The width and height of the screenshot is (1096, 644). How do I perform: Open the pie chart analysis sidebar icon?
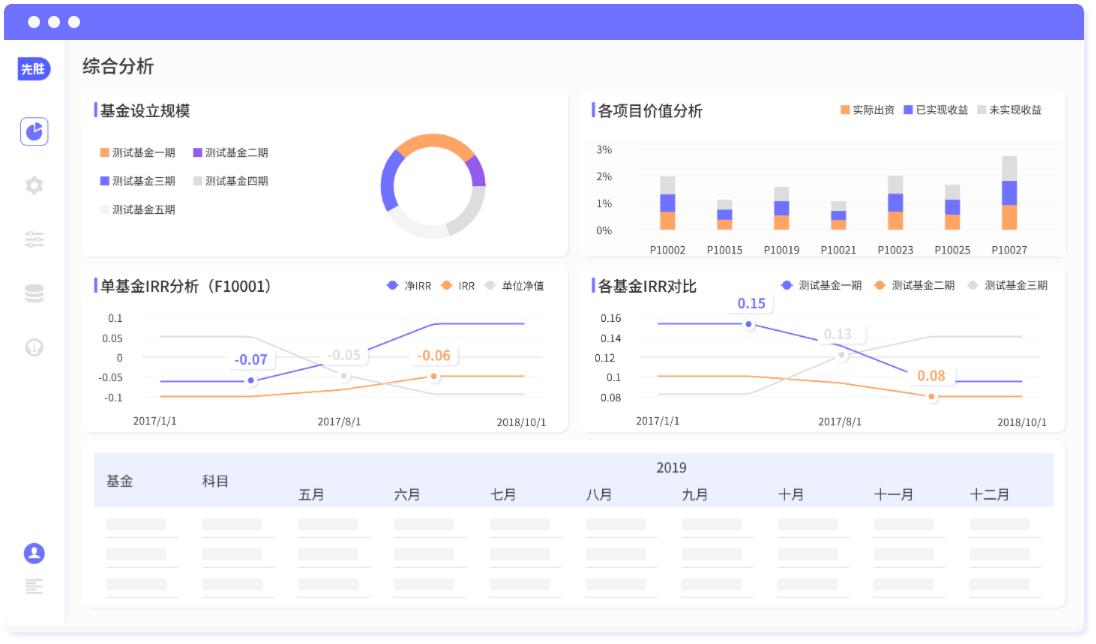34,131
